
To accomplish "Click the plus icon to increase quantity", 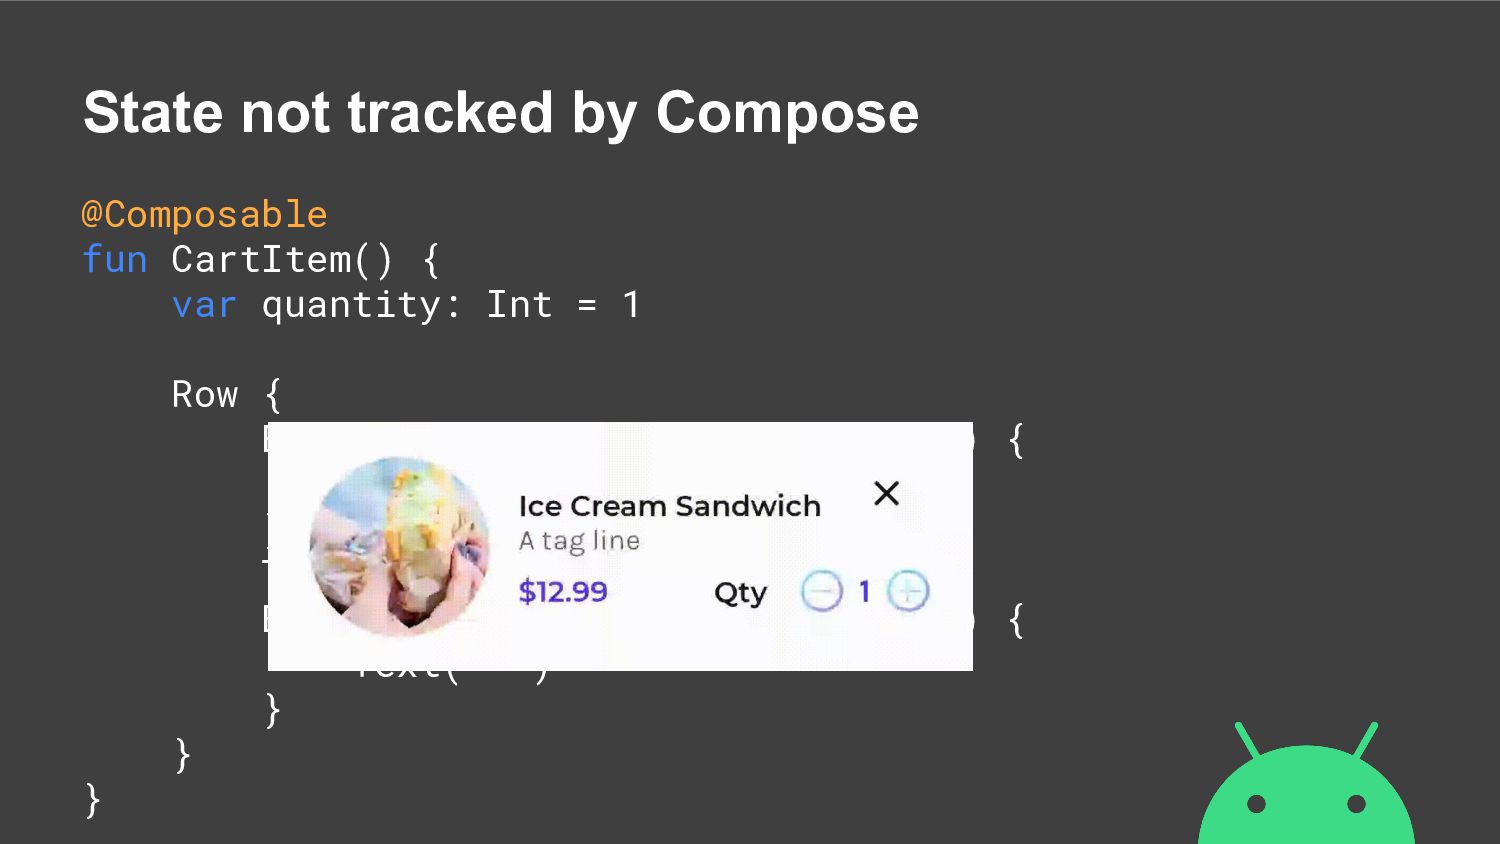I will point(908,592).
